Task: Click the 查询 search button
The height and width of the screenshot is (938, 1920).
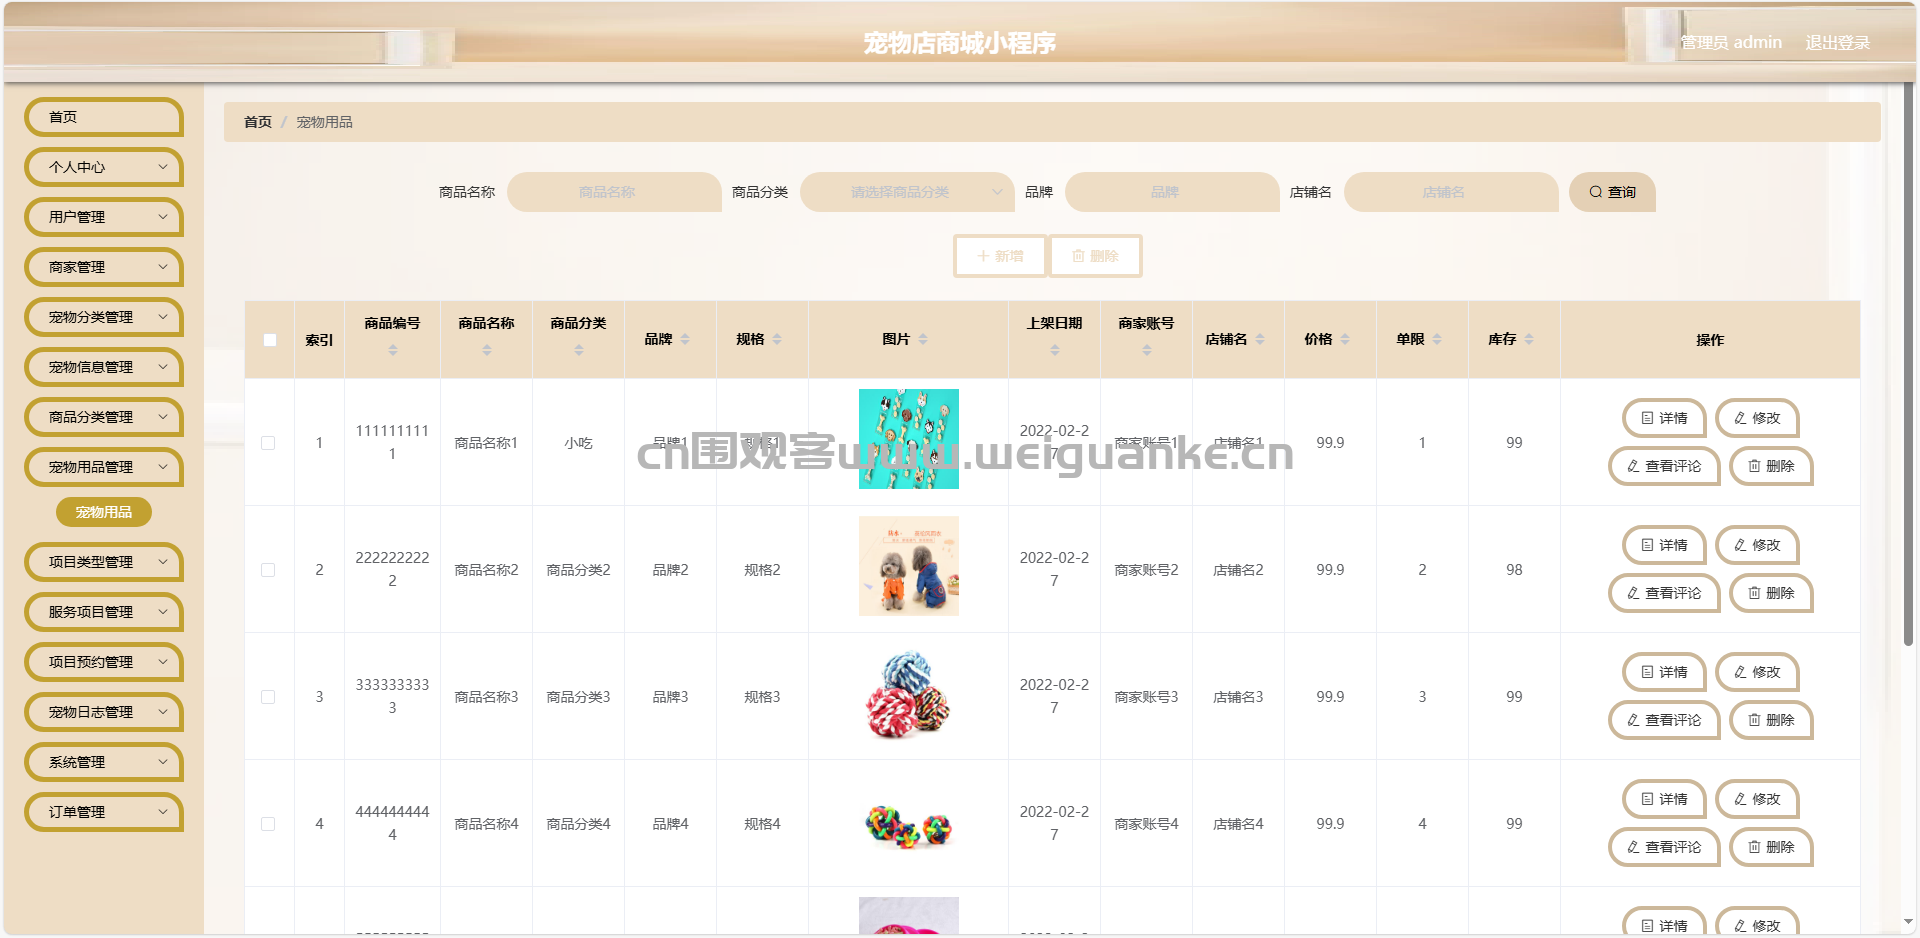Action: coord(1612,192)
